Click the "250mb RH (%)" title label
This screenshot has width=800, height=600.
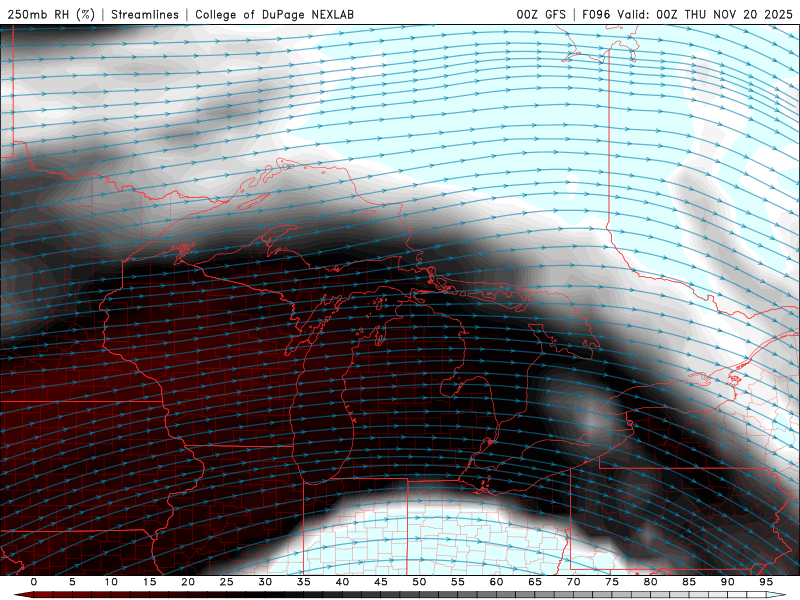point(51,14)
